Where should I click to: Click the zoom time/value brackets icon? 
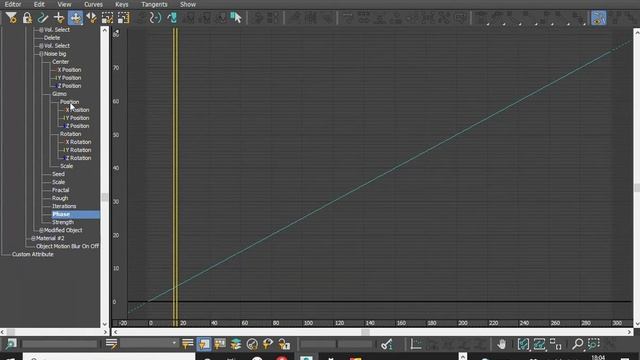click(x=556, y=344)
